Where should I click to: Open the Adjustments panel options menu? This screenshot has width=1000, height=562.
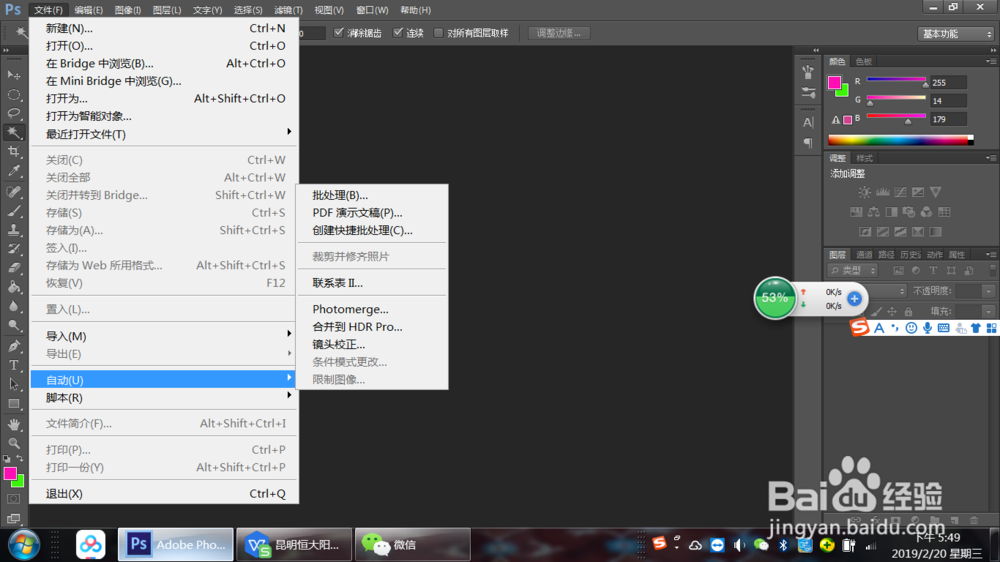pyautogui.click(x=990, y=158)
